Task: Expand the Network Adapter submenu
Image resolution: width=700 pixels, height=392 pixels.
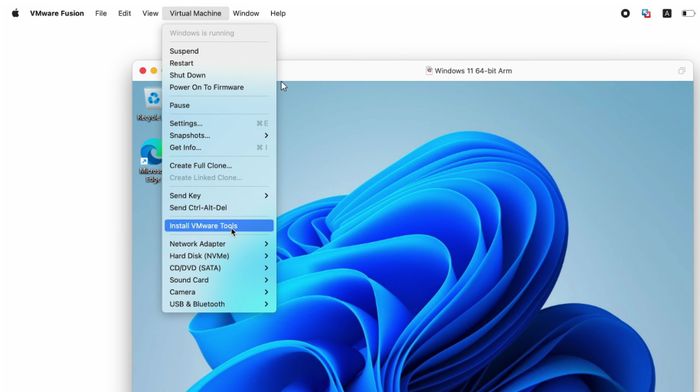Action: click(219, 244)
